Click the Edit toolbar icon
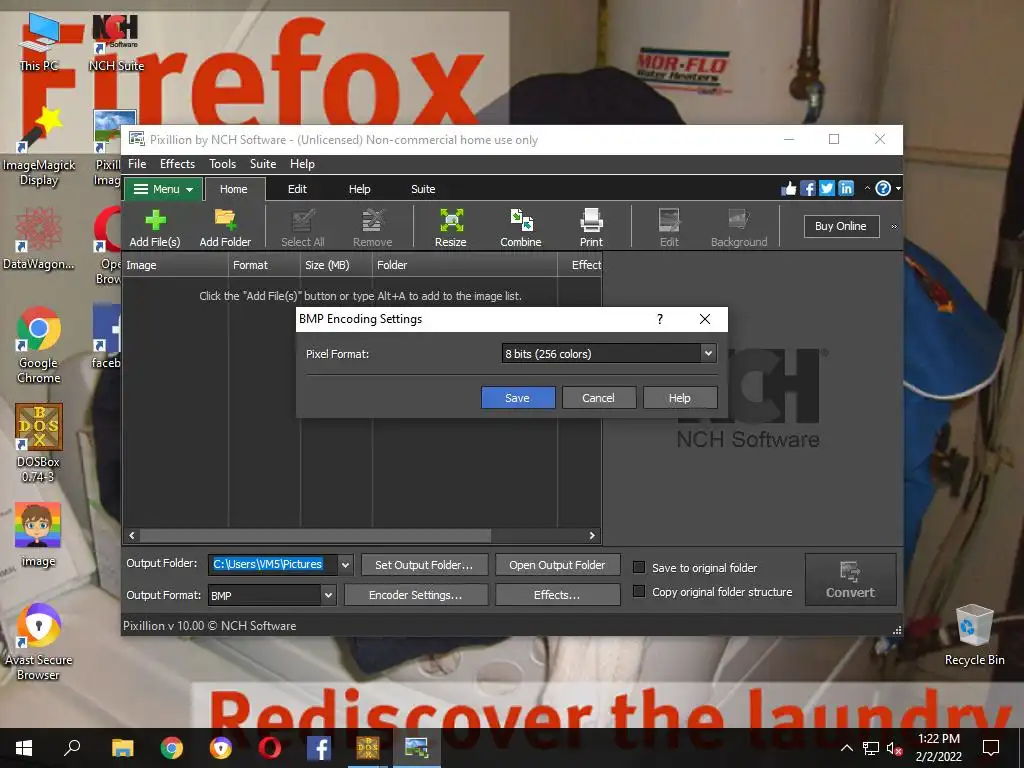Screen dimensions: 1024x768 669,228
